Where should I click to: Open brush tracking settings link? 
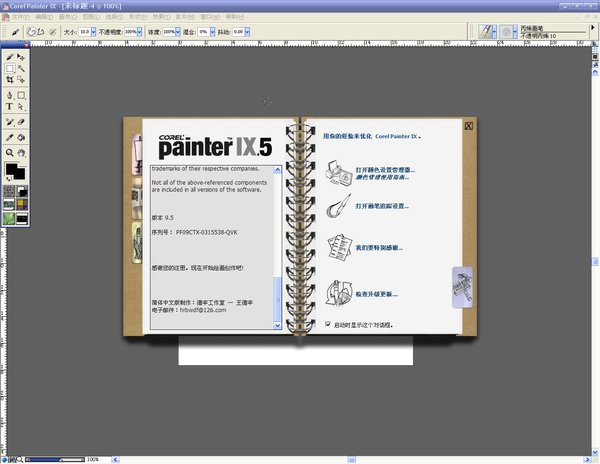coord(382,206)
